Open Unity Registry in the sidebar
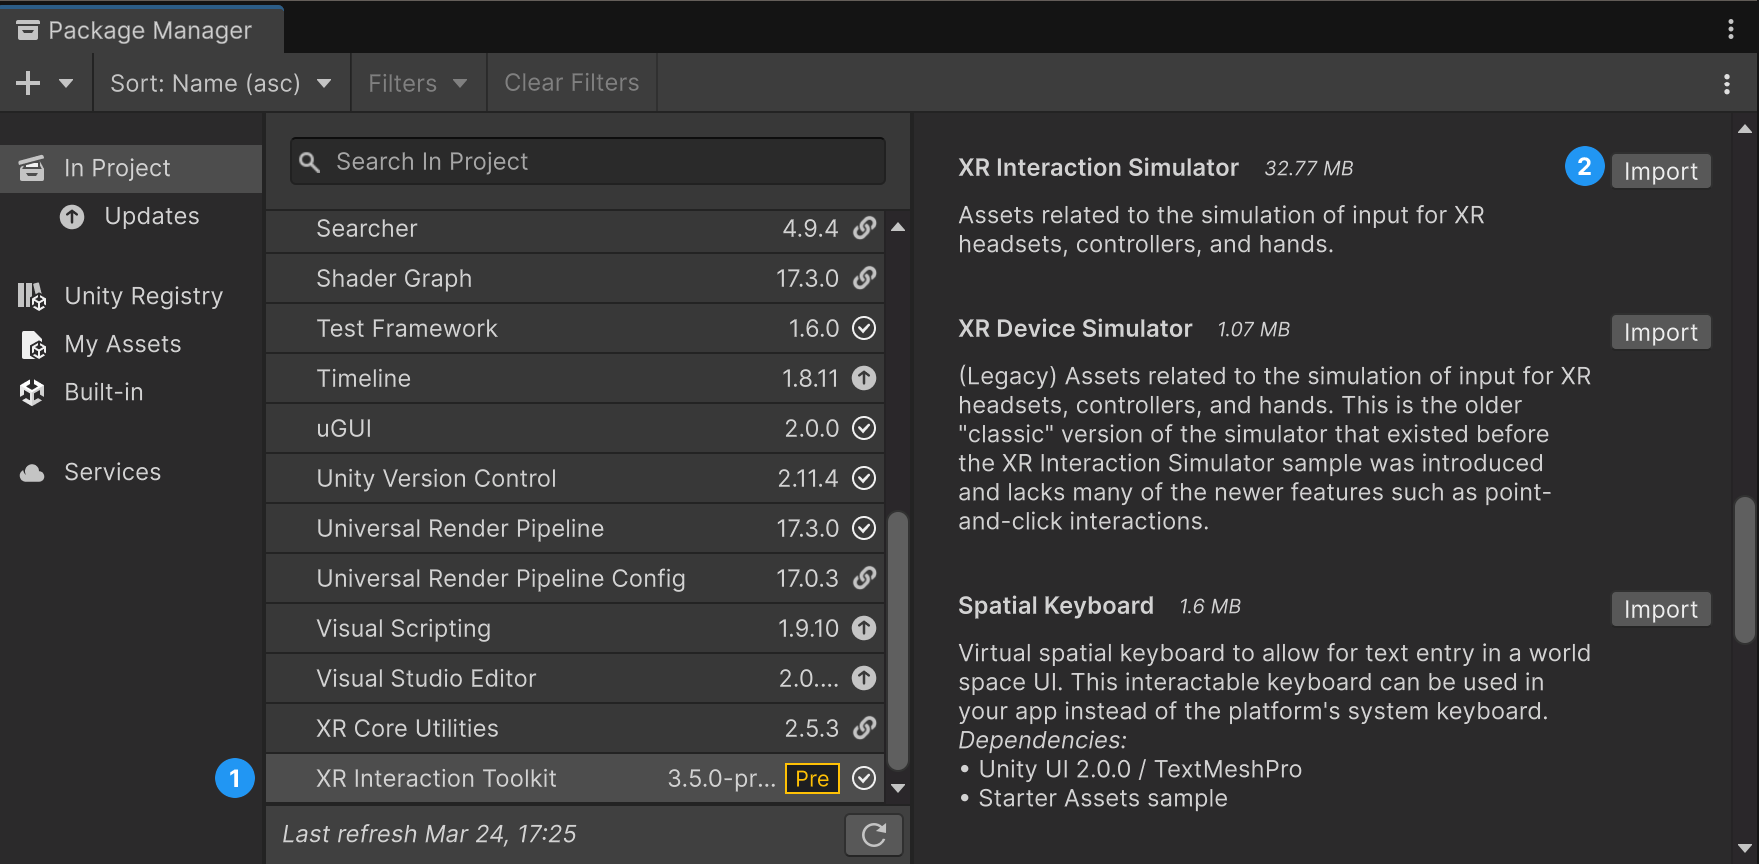This screenshot has height=864, width=1759. coord(131,296)
